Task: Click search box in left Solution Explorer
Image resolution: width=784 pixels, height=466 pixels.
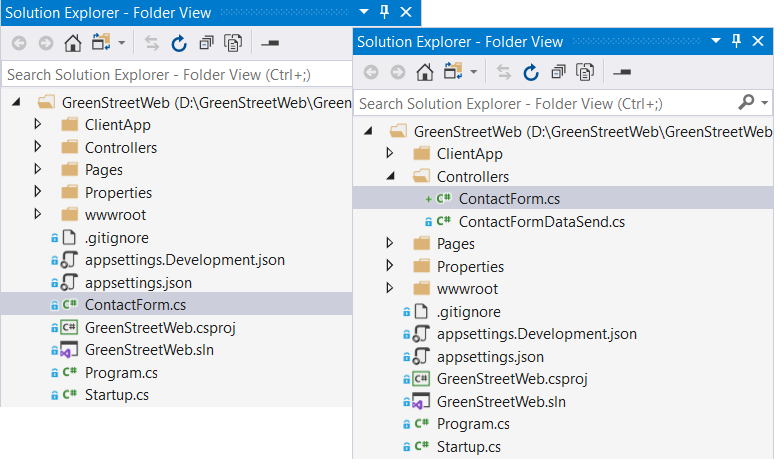Action: click(178, 74)
